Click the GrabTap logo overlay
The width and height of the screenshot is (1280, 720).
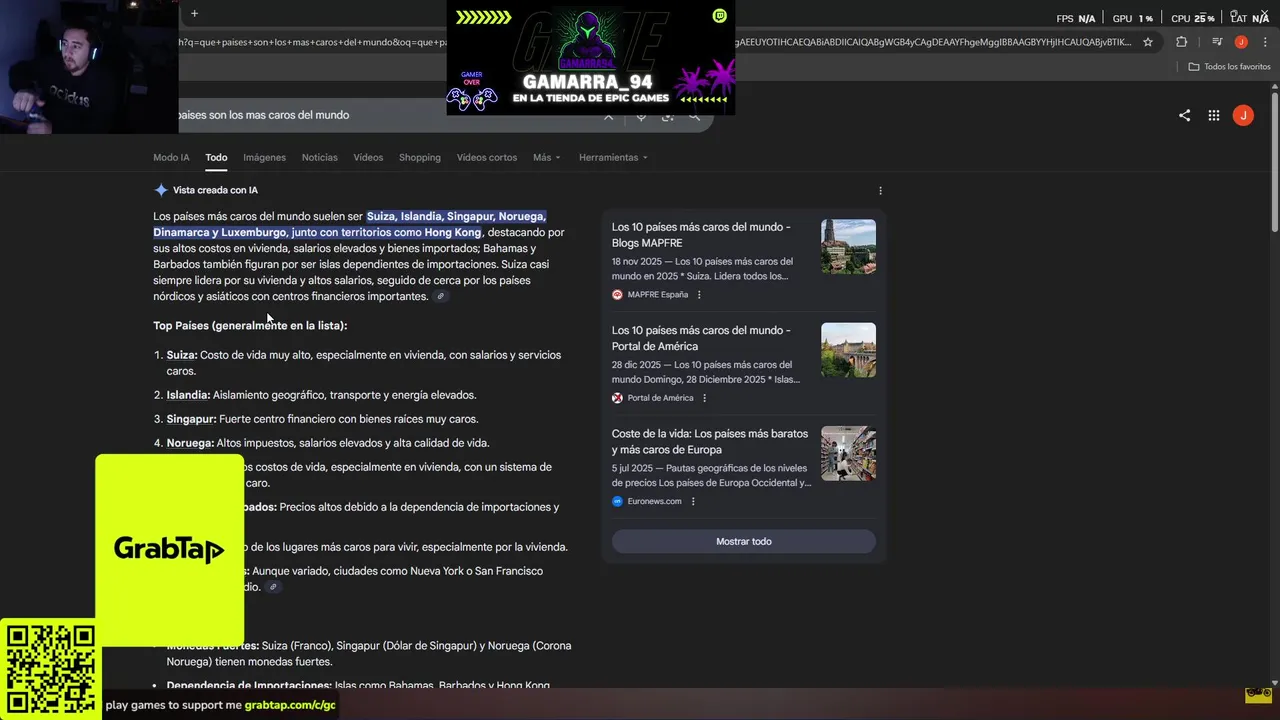click(169, 549)
